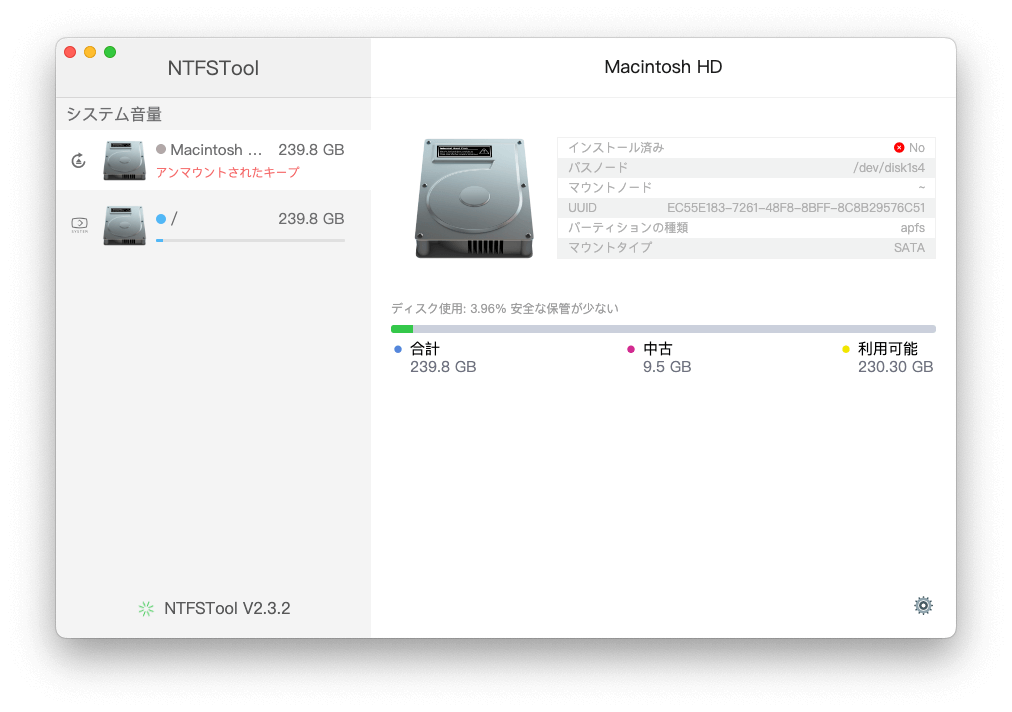This screenshot has width=1012, height=712.
Task: Click the NTFSTool title in sidebar
Action: pos(213,68)
